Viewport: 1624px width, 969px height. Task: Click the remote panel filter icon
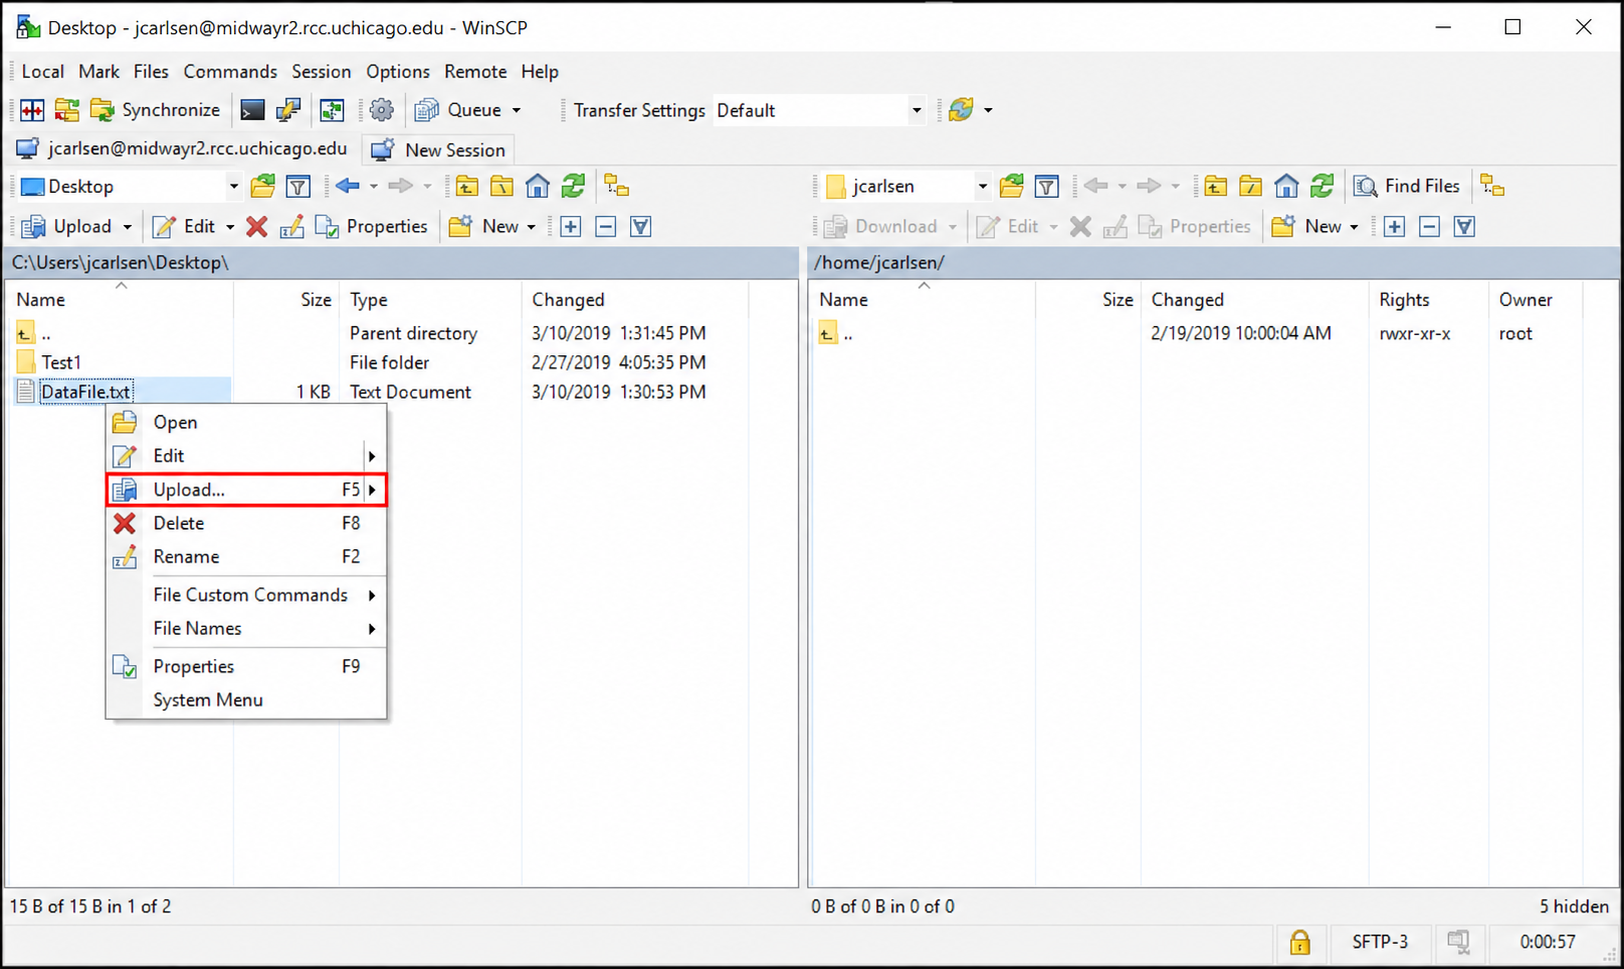click(1047, 186)
